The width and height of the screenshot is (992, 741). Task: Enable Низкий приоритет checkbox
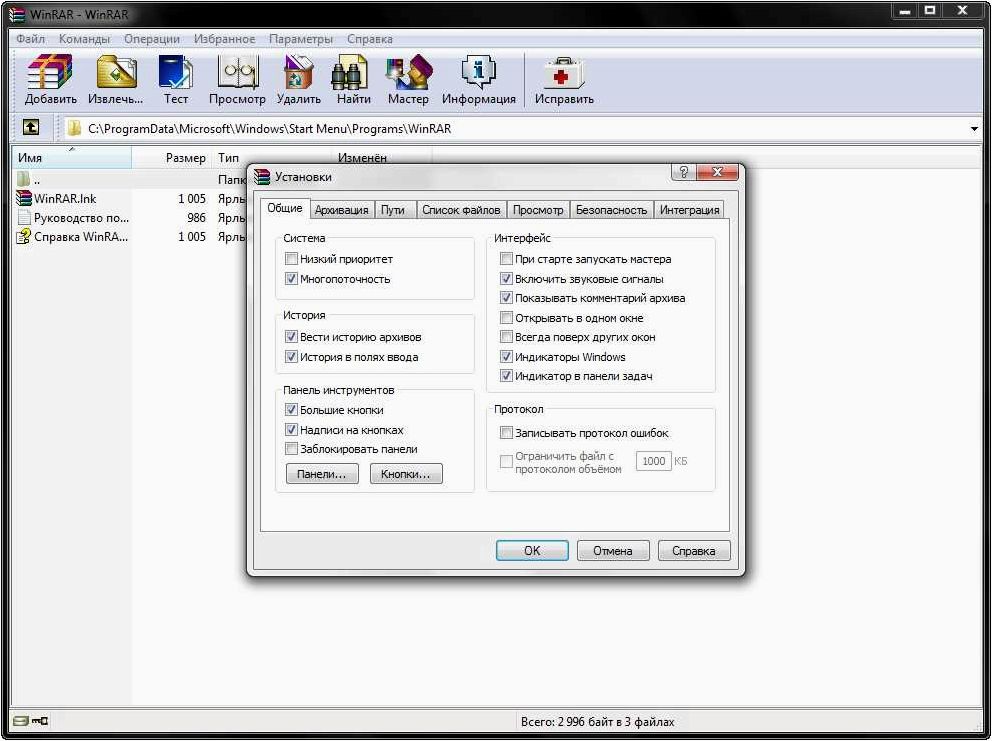pyautogui.click(x=291, y=259)
